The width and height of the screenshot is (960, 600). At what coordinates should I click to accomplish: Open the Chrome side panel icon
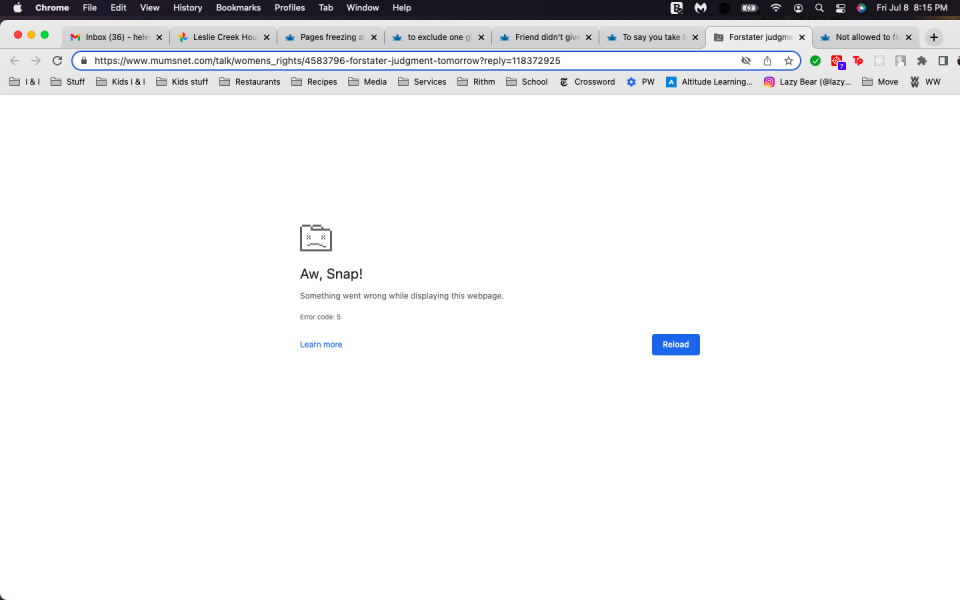coord(942,60)
